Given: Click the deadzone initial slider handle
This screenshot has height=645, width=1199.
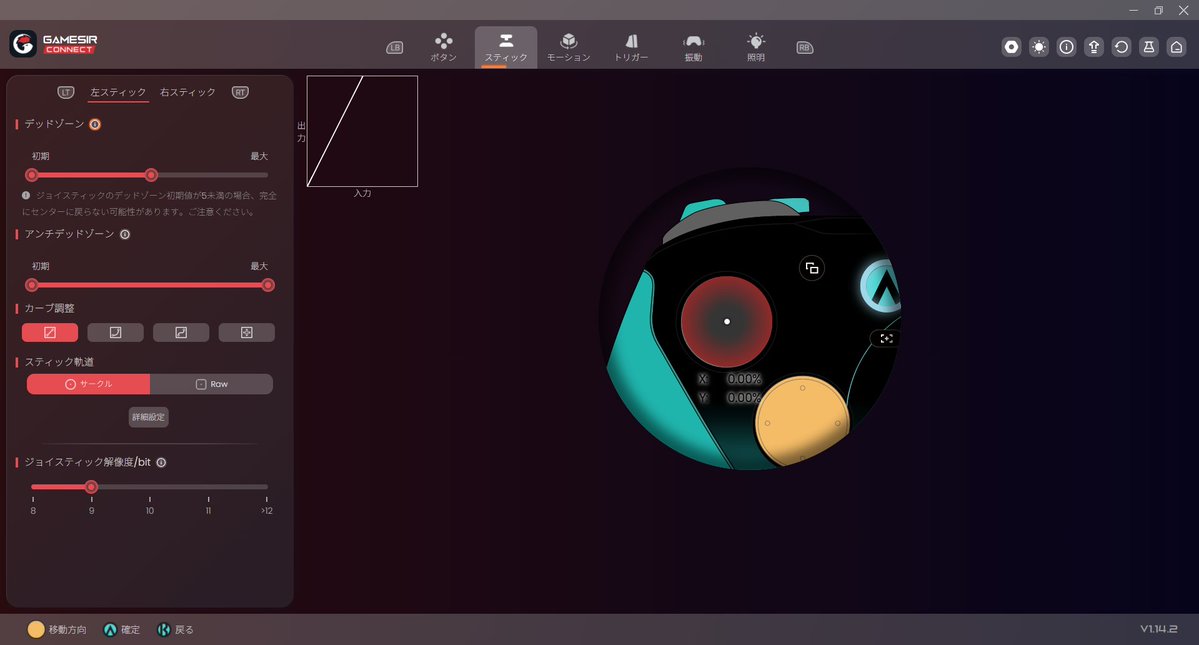Looking at the screenshot, I should point(31,175).
